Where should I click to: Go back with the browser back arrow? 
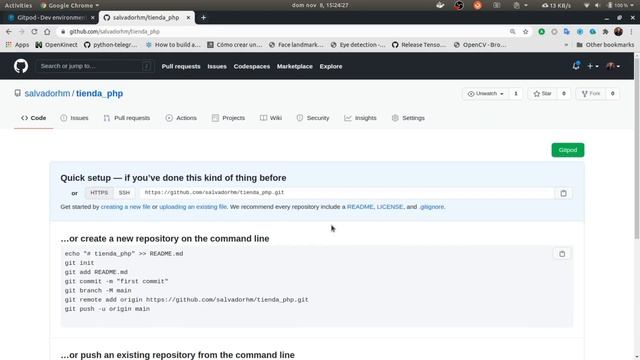[9, 31]
